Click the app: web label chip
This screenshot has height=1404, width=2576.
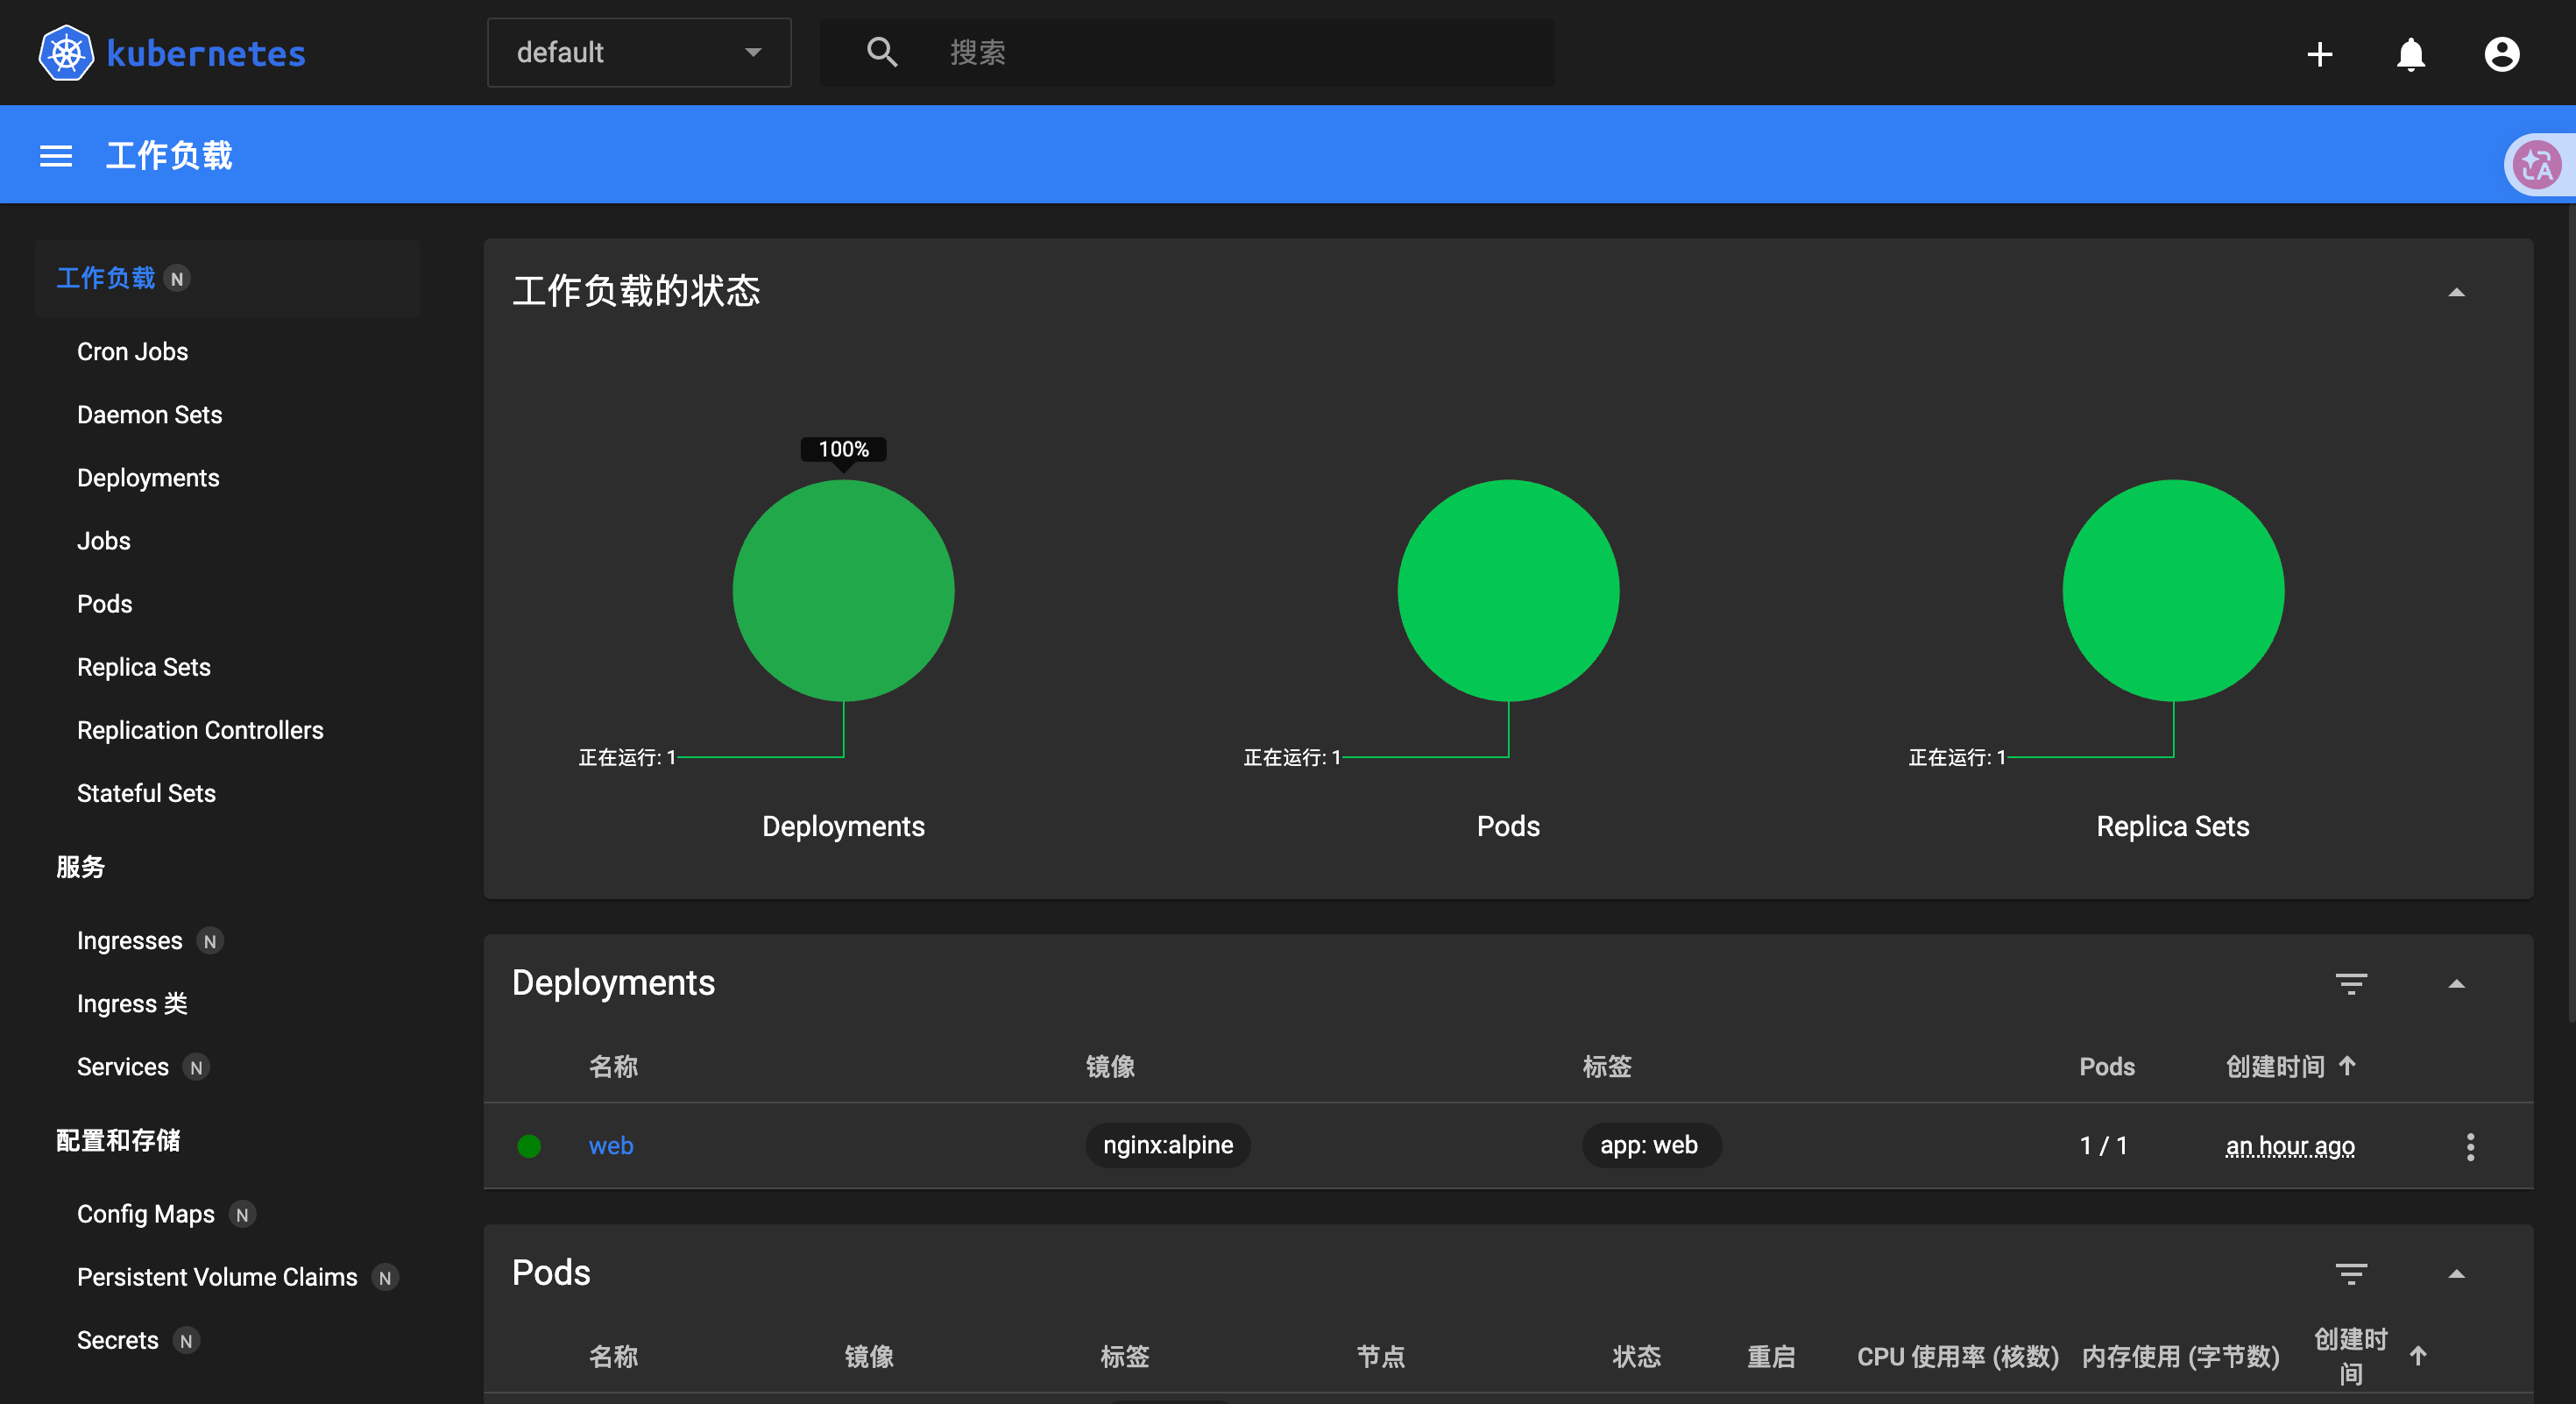(x=1650, y=1145)
